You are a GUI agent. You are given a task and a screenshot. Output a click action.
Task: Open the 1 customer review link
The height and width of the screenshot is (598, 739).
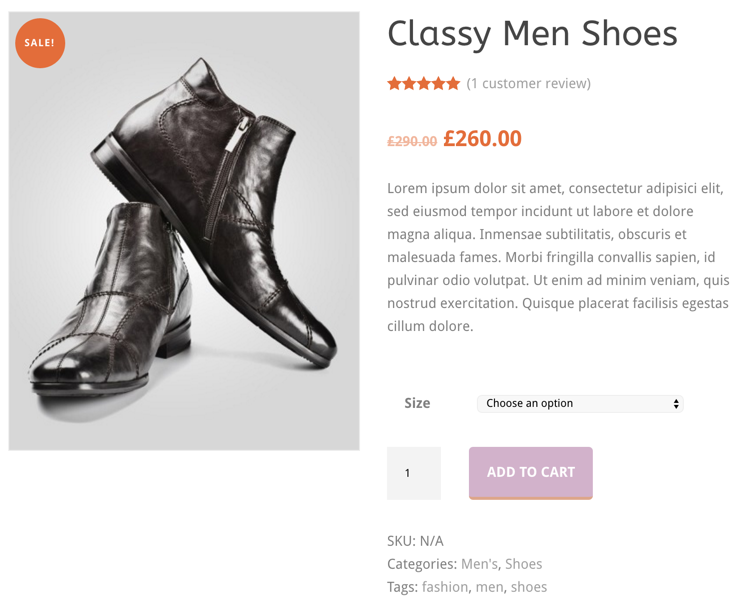click(x=529, y=84)
